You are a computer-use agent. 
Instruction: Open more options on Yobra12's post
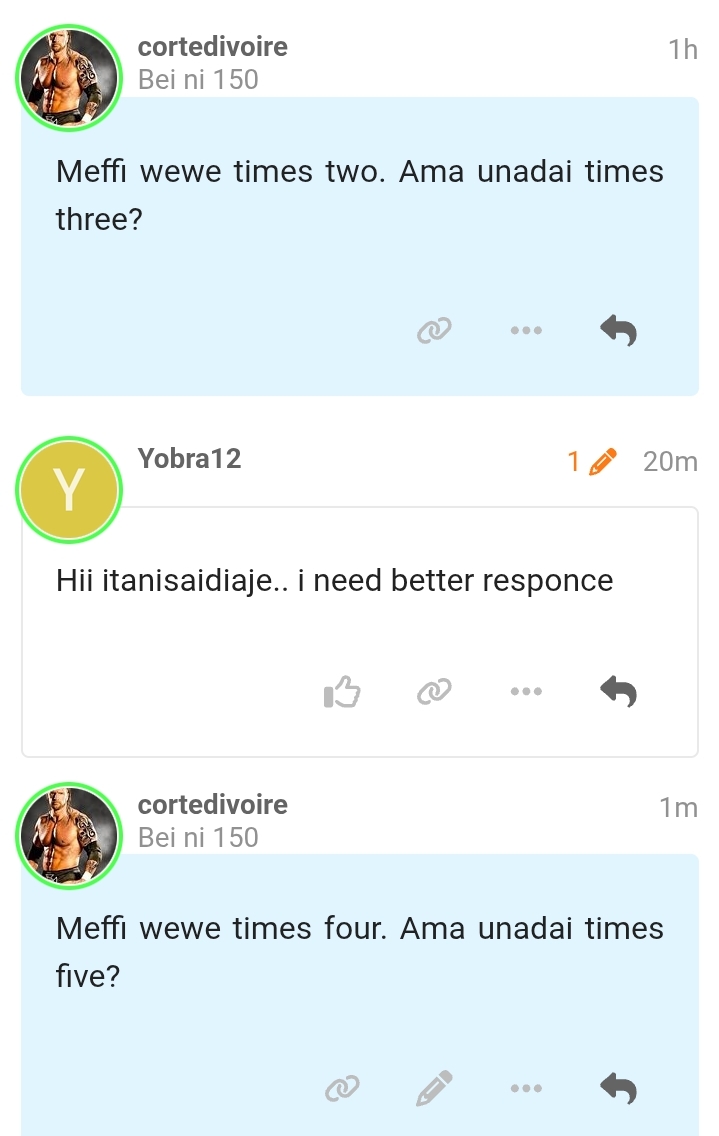pyautogui.click(x=525, y=691)
